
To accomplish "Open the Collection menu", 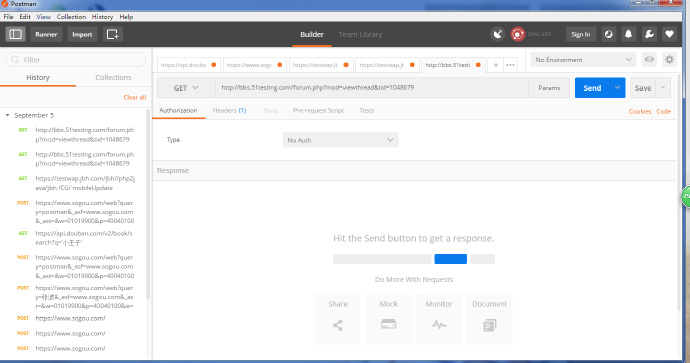I will 71,17.
